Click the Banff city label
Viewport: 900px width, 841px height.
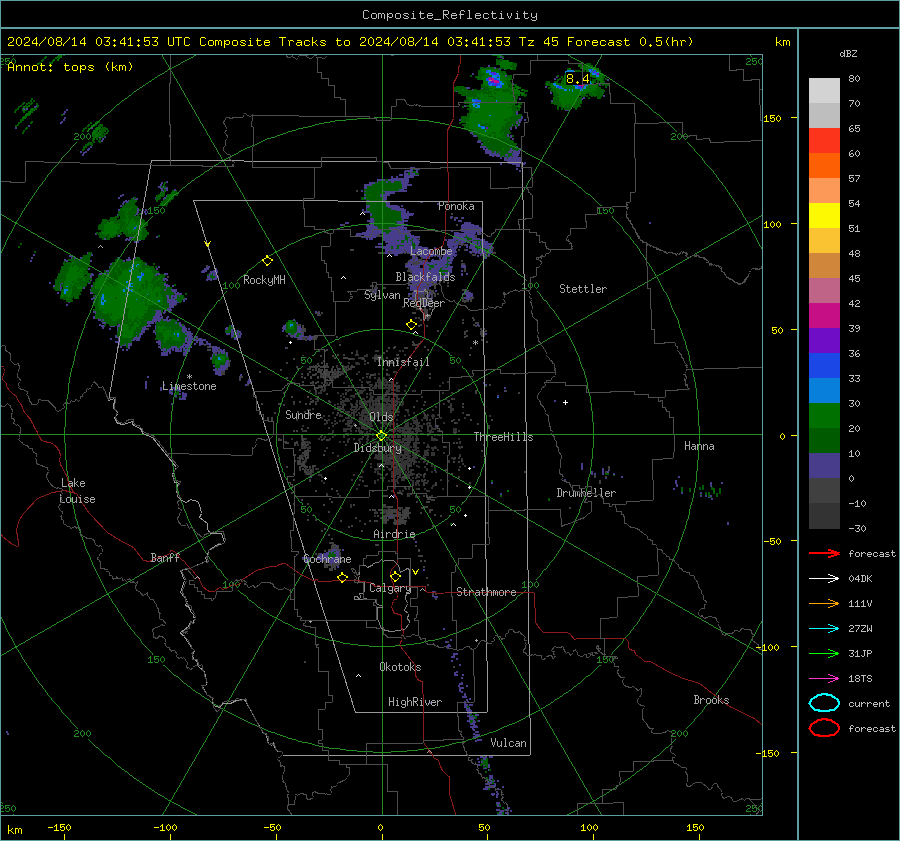165,557
